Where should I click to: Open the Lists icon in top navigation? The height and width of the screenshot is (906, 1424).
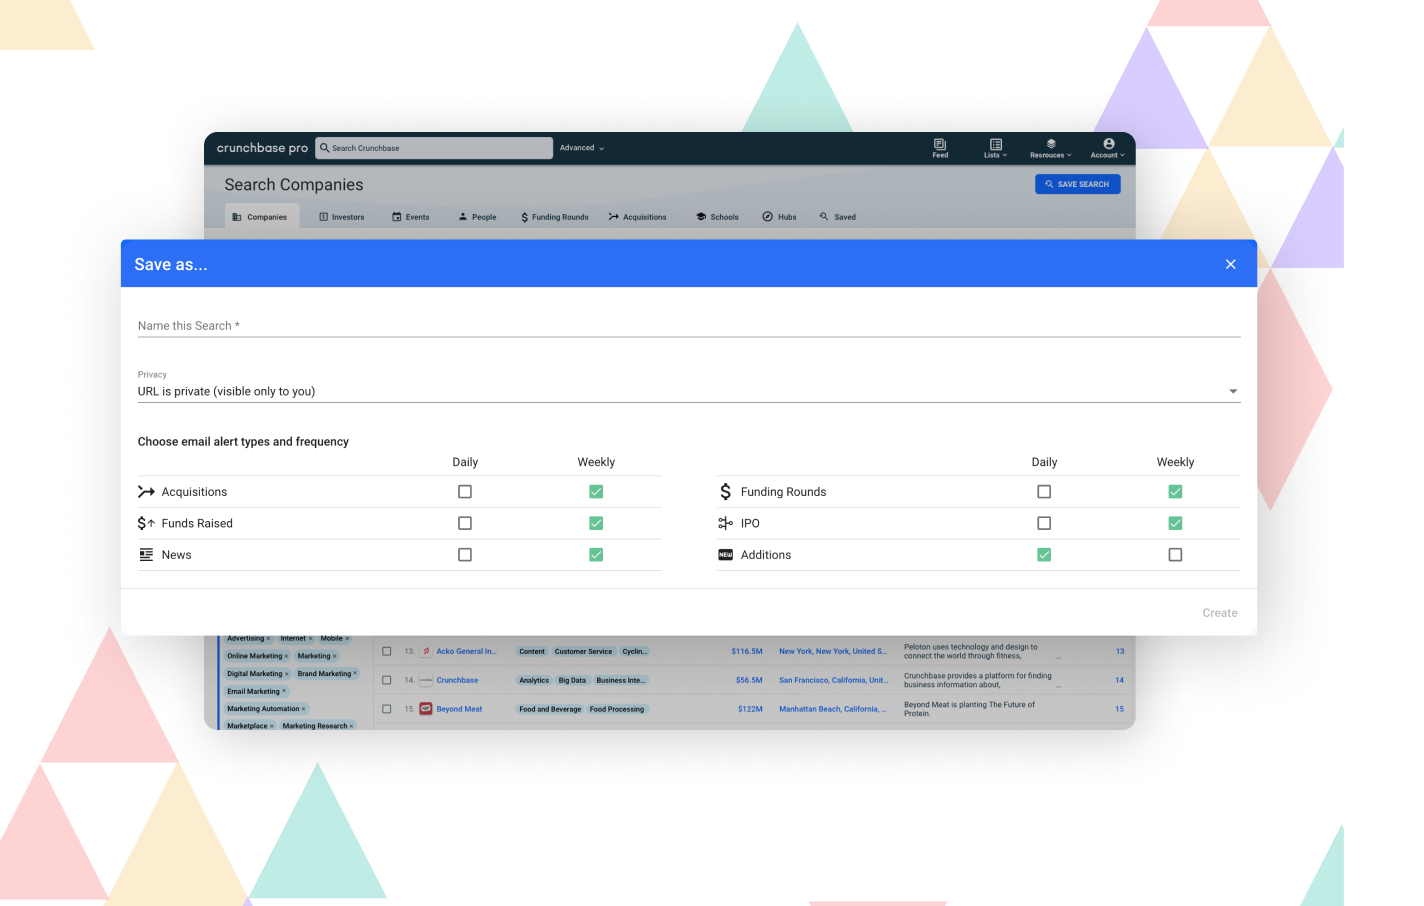click(x=994, y=148)
